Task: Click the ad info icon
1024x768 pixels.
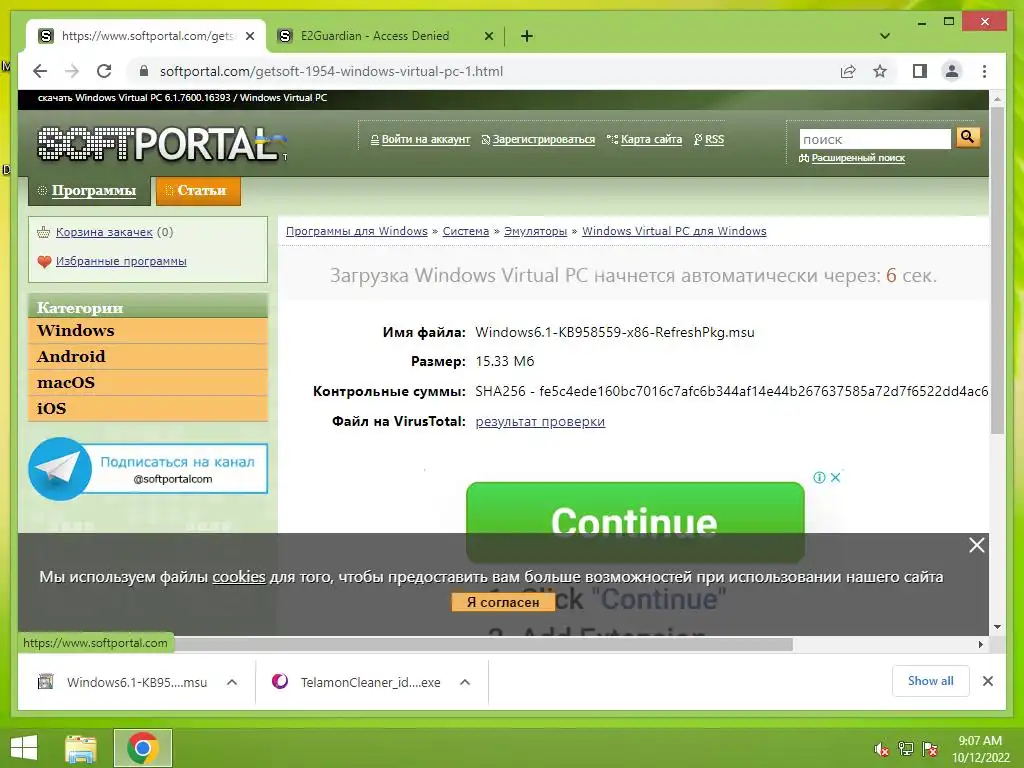Action: click(819, 477)
